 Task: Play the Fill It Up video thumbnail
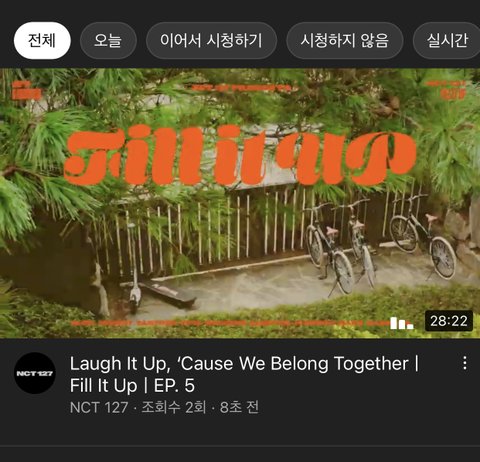[240, 203]
